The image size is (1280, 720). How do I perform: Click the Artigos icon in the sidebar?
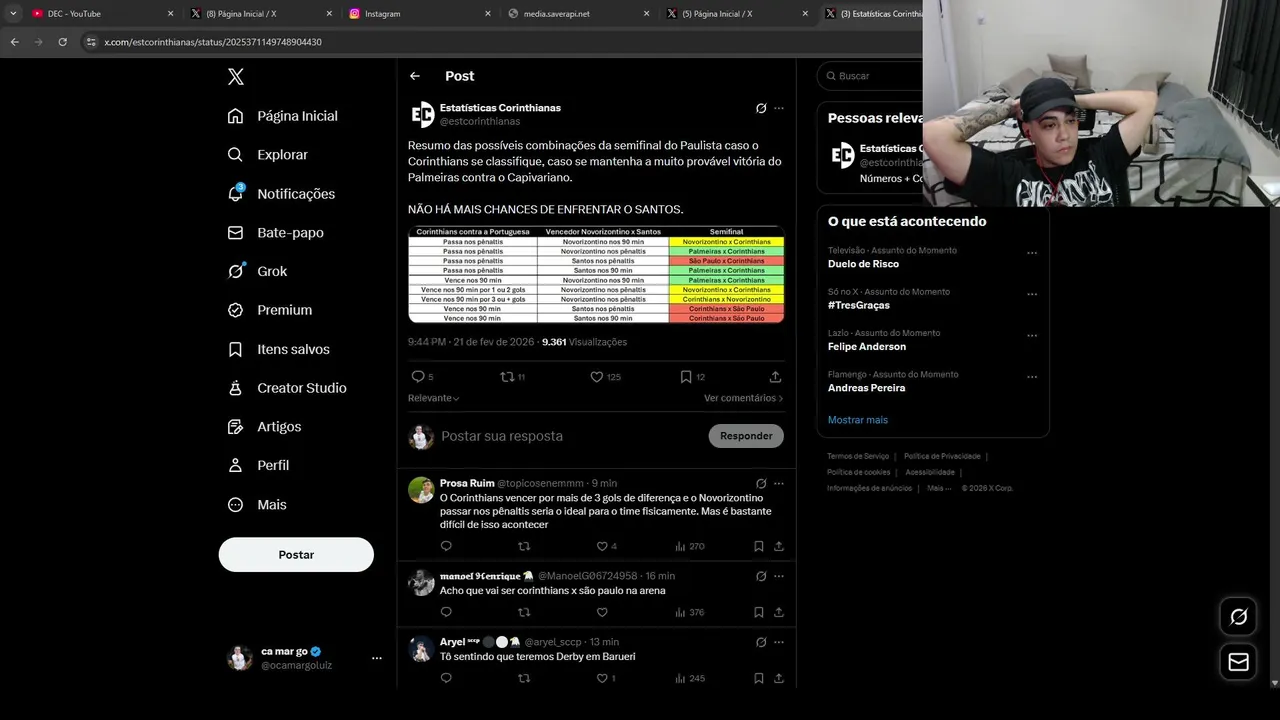[235, 427]
